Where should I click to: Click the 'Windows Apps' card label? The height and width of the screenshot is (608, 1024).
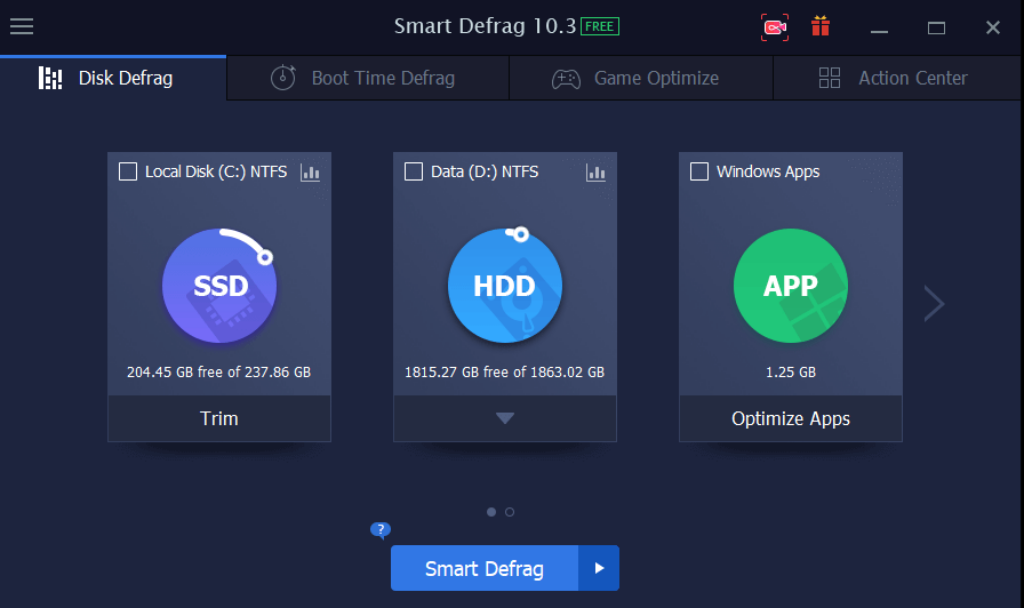768,172
